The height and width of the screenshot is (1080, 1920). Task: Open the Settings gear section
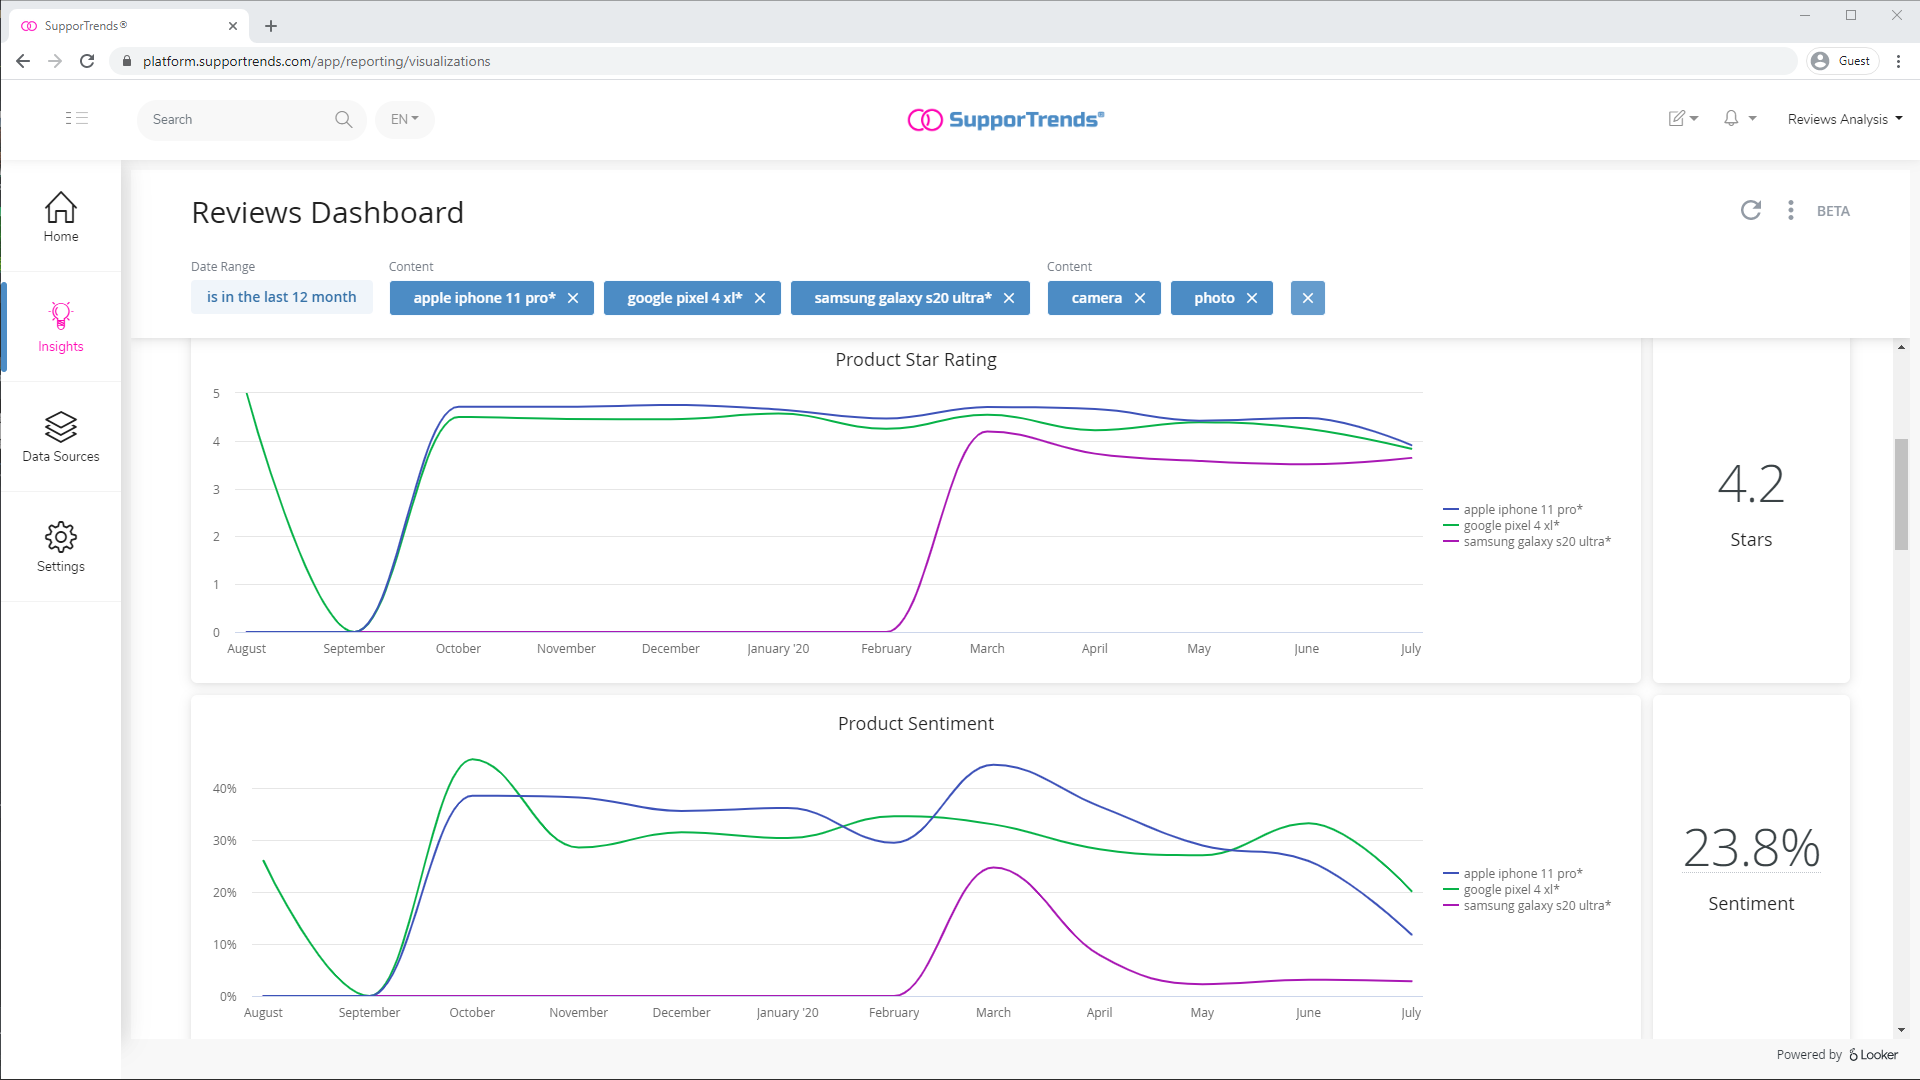point(61,547)
